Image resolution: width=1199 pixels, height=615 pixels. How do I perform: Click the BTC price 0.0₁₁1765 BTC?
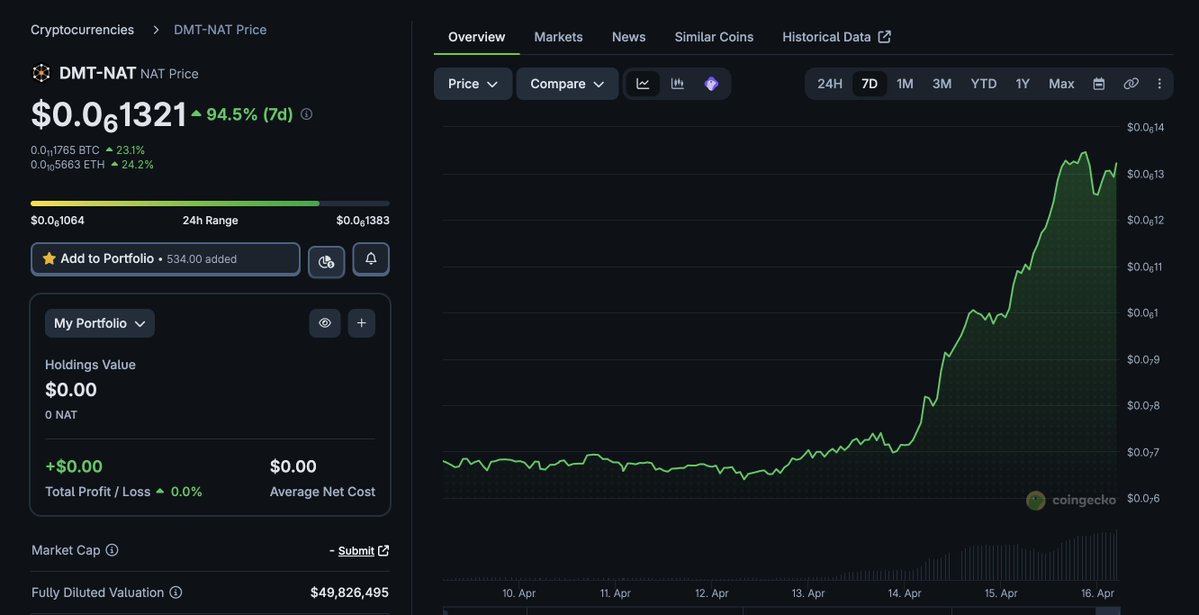65,150
